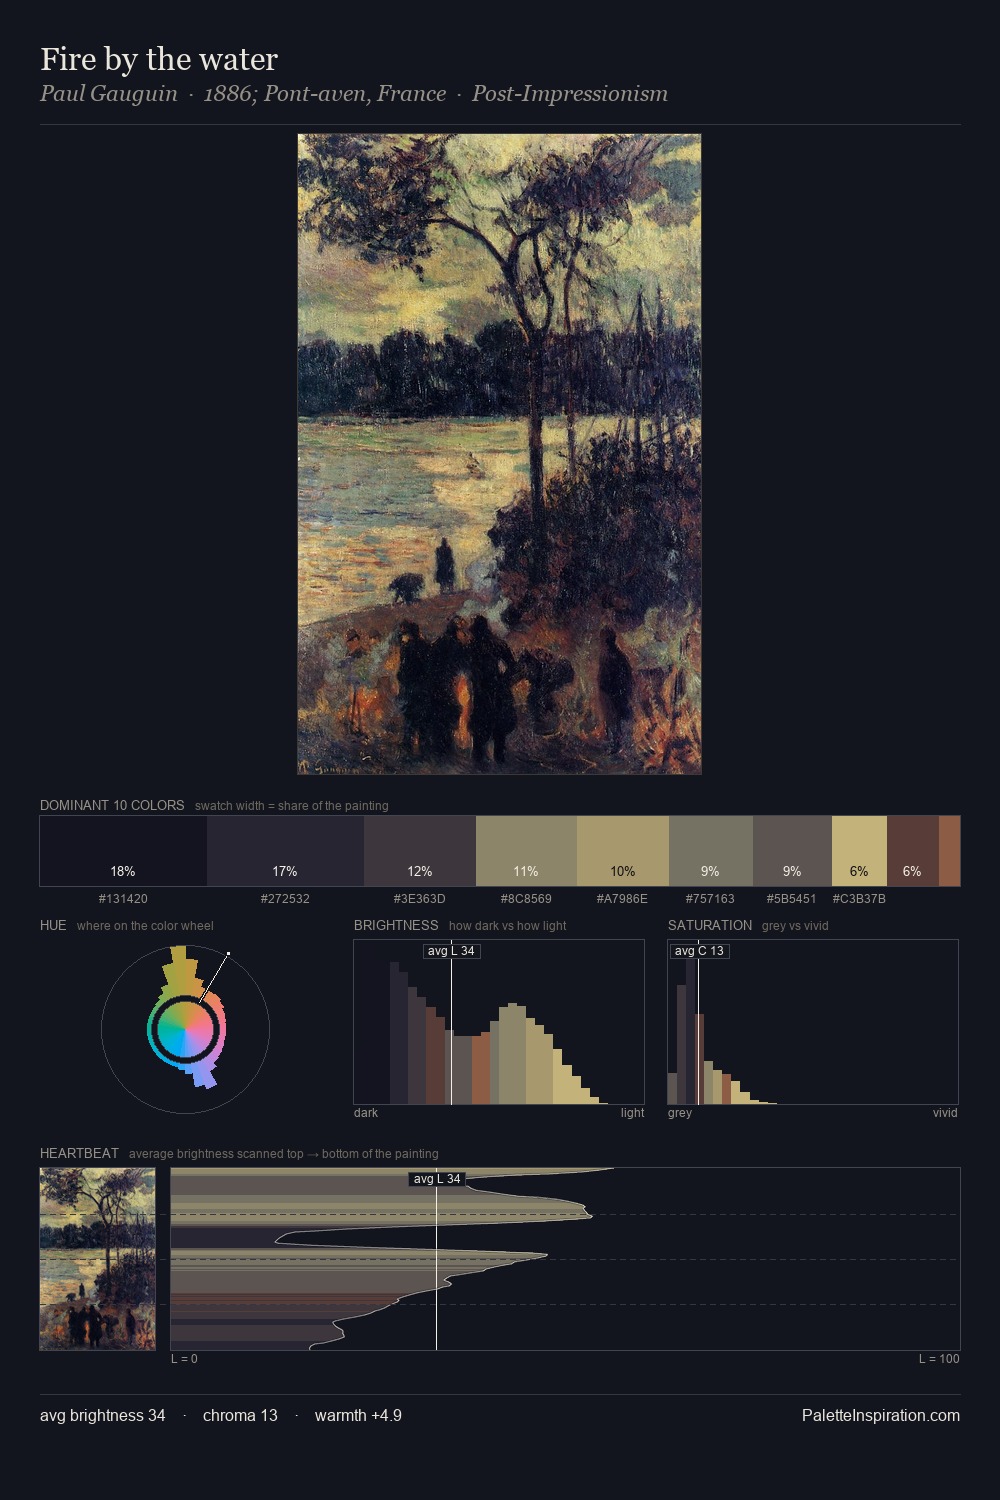1000x1500 pixels.
Task: Click the pale yellow #C3B37B swatch
Action: 859,851
